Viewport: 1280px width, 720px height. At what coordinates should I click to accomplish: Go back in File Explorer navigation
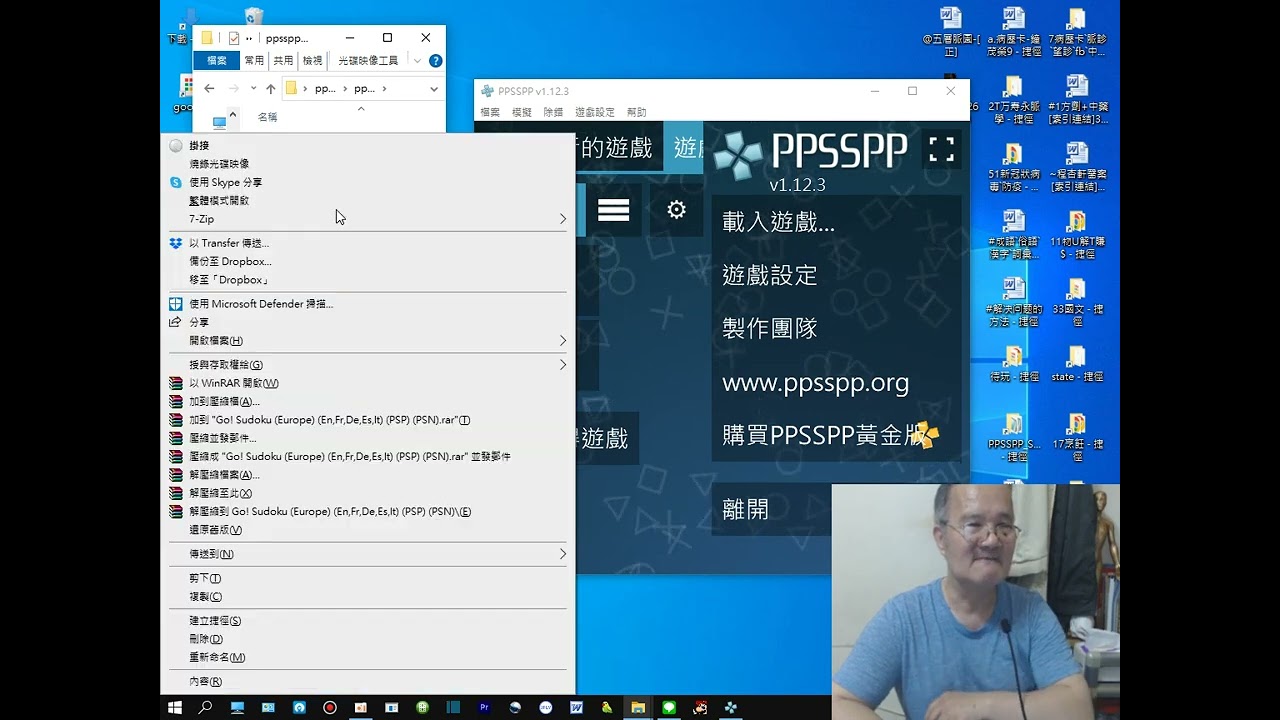(209, 89)
